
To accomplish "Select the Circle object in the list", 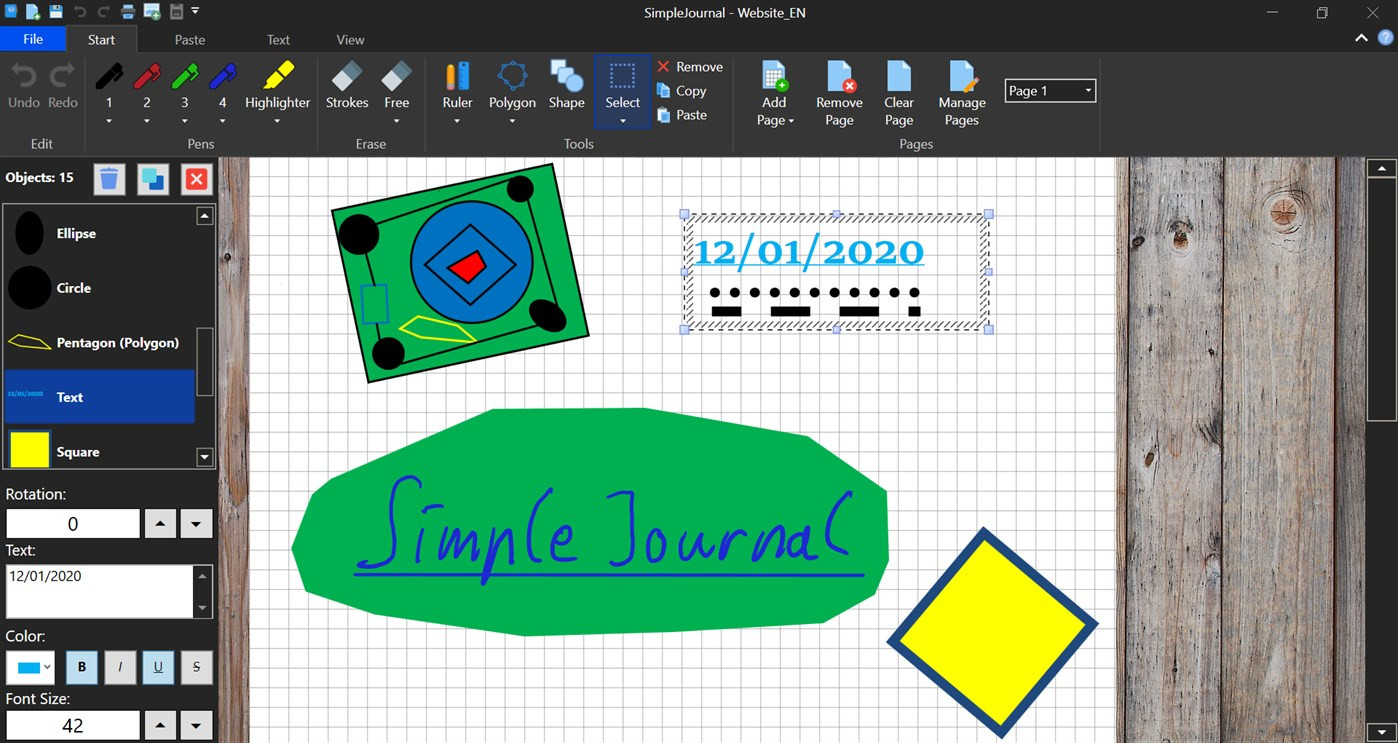I will point(99,288).
